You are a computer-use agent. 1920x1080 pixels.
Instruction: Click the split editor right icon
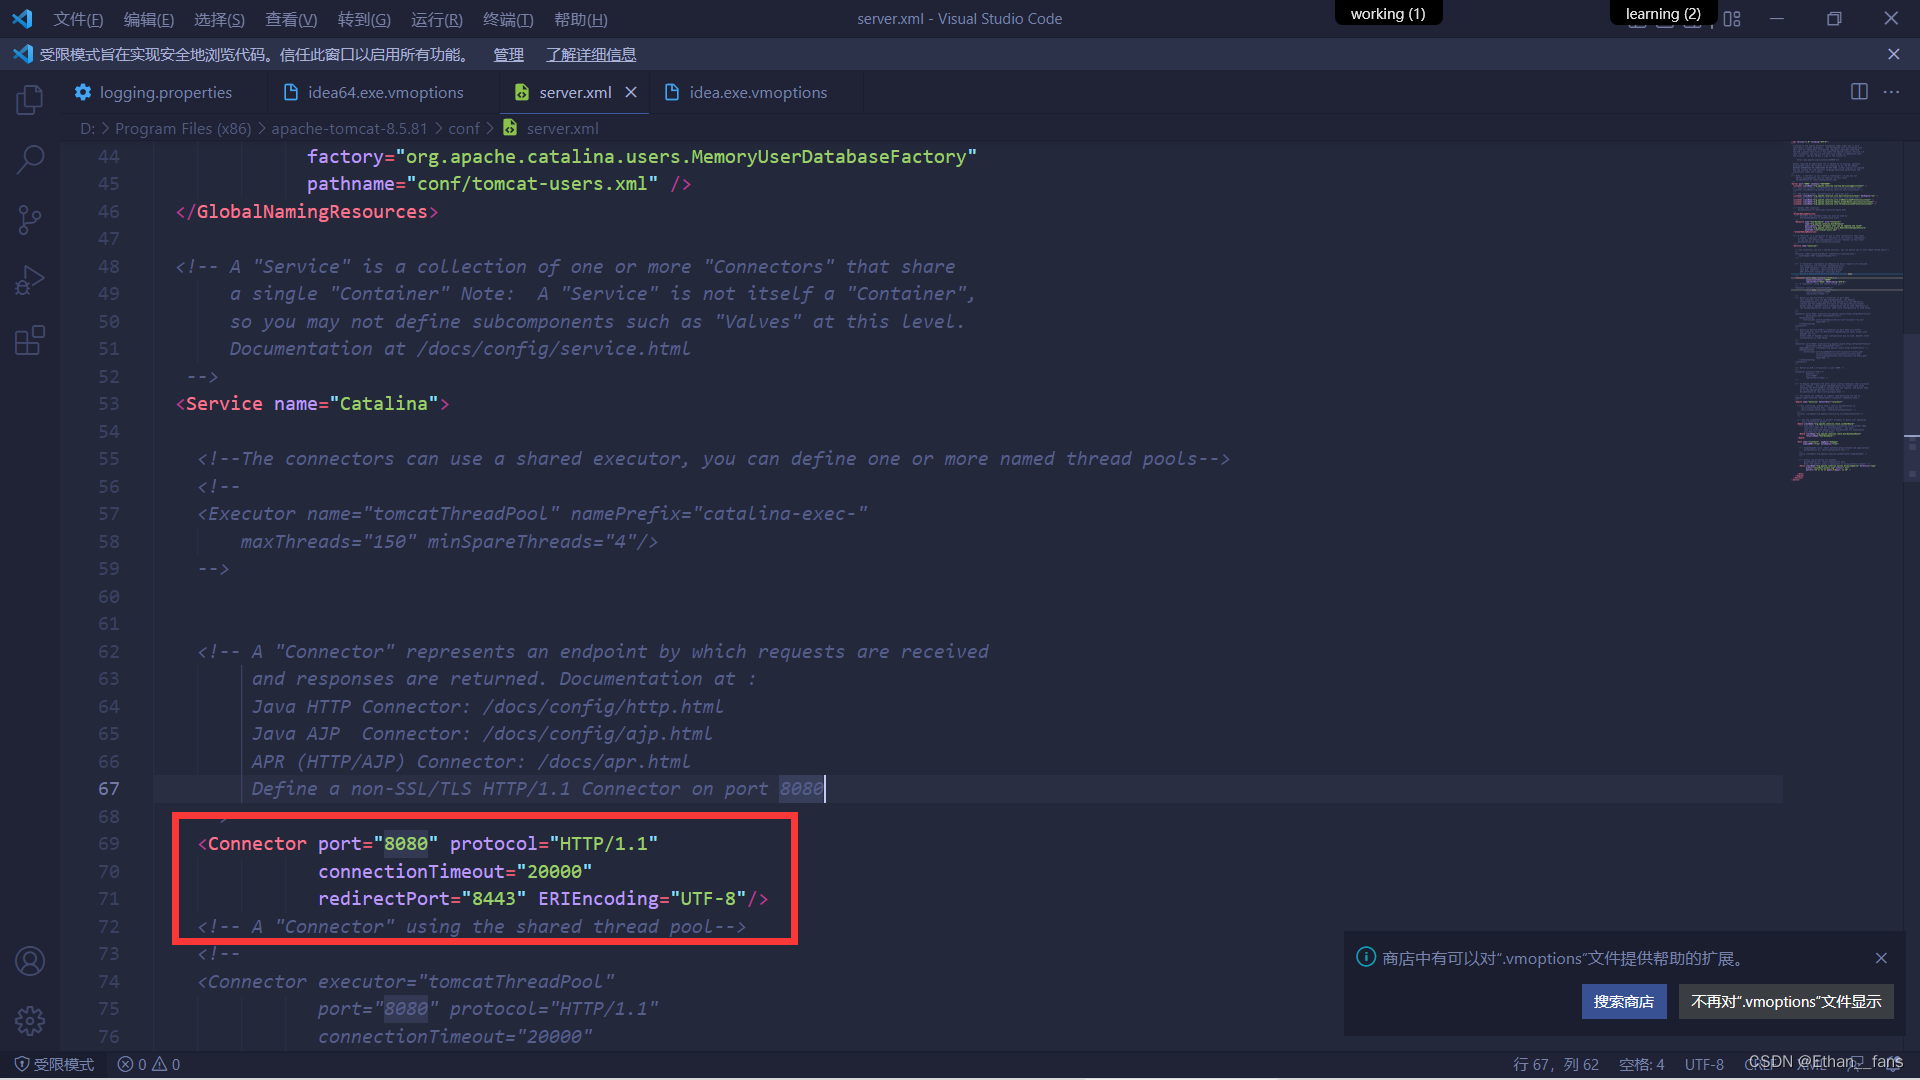[x=1859, y=92]
